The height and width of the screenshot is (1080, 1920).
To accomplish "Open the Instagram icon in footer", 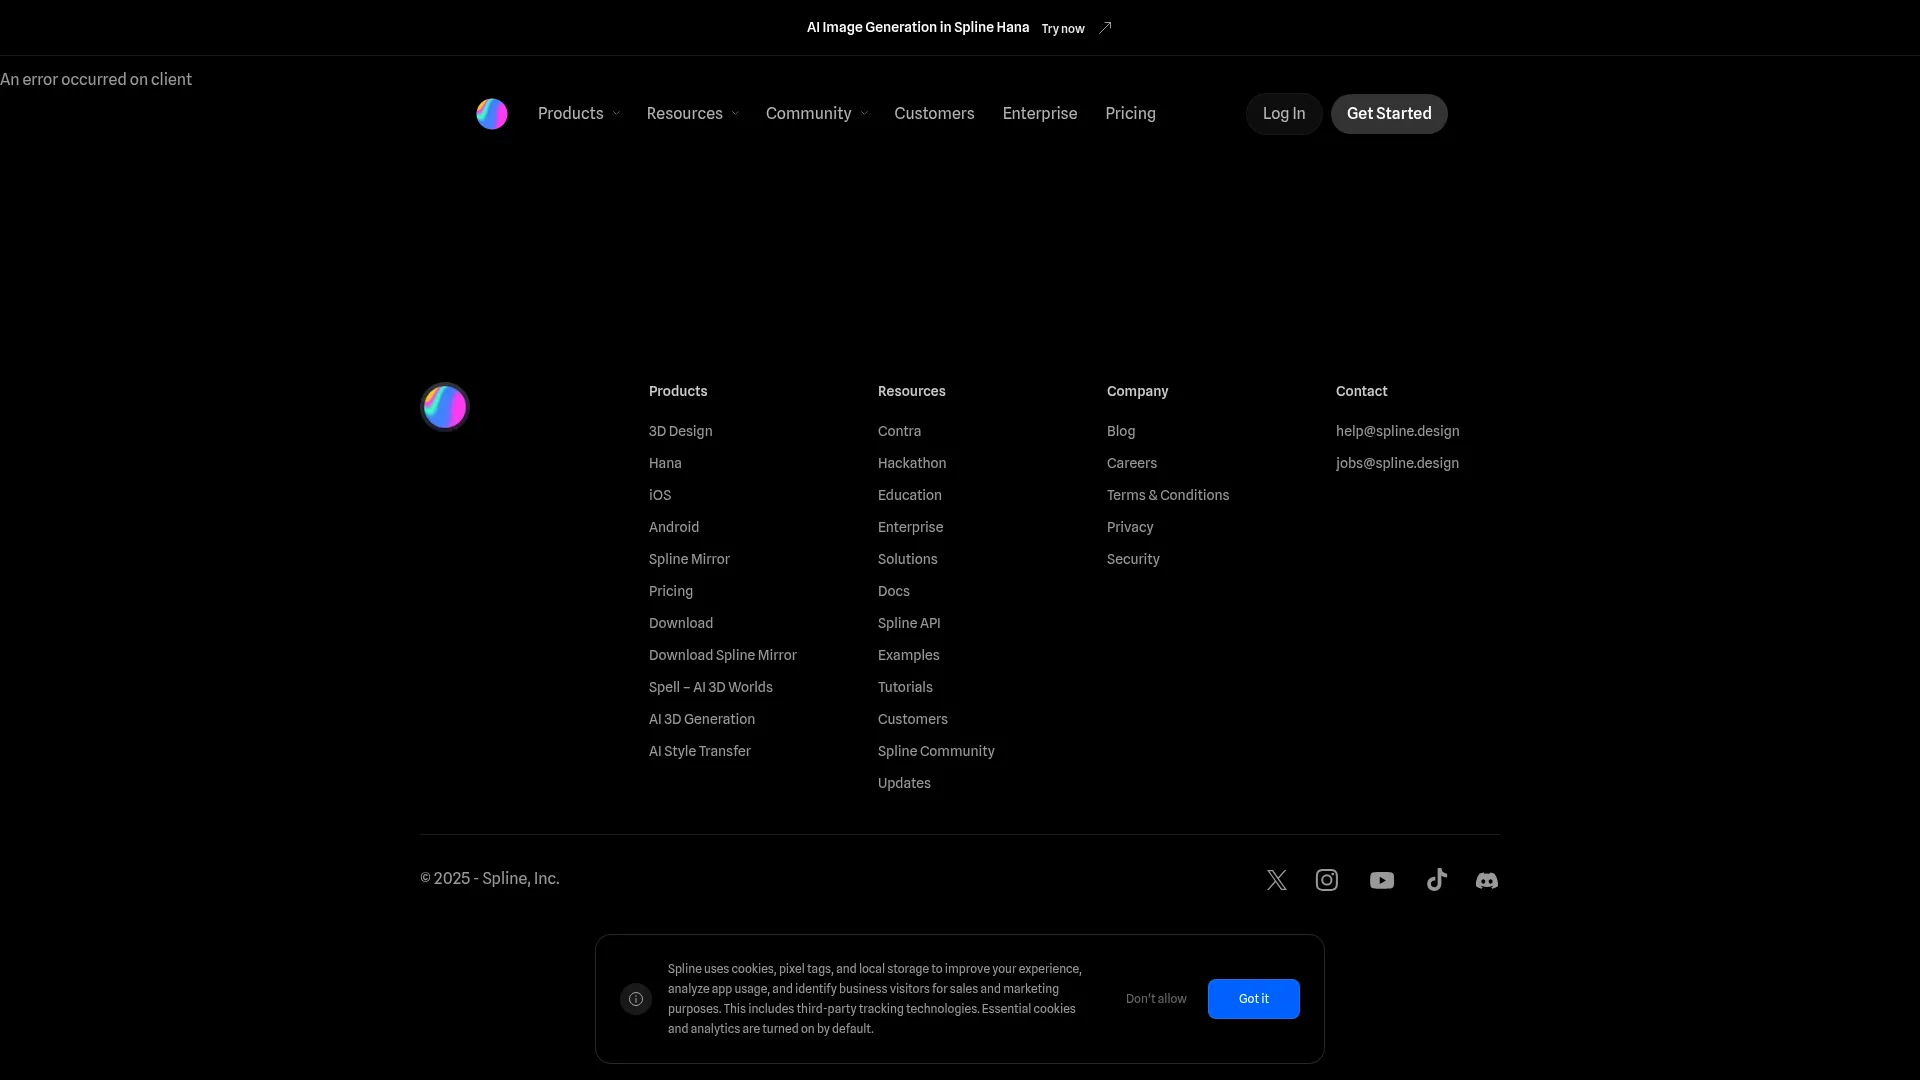I will pyautogui.click(x=1327, y=880).
